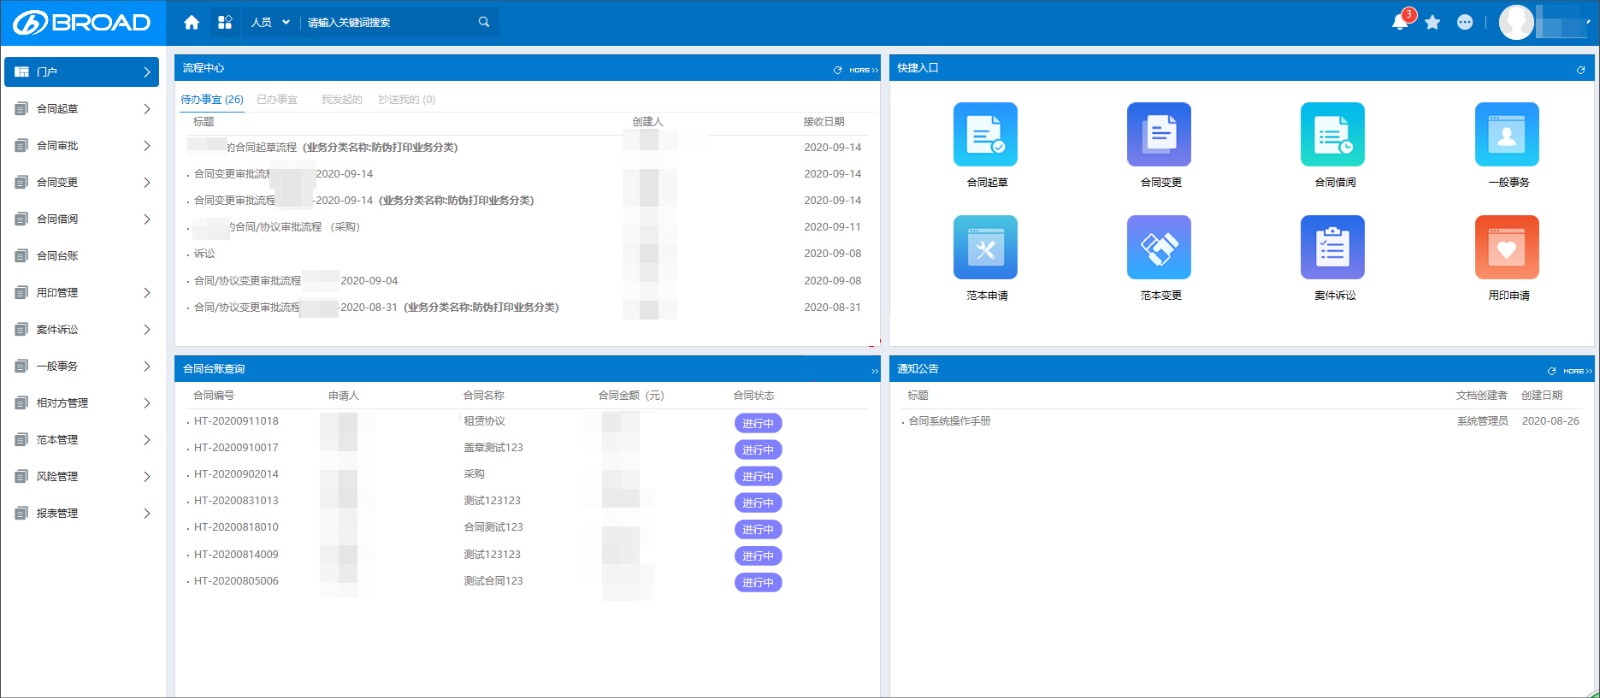Open the 合同借阅 quick entry icon
Screen dimensions: 1600x698
(1333, 134)
